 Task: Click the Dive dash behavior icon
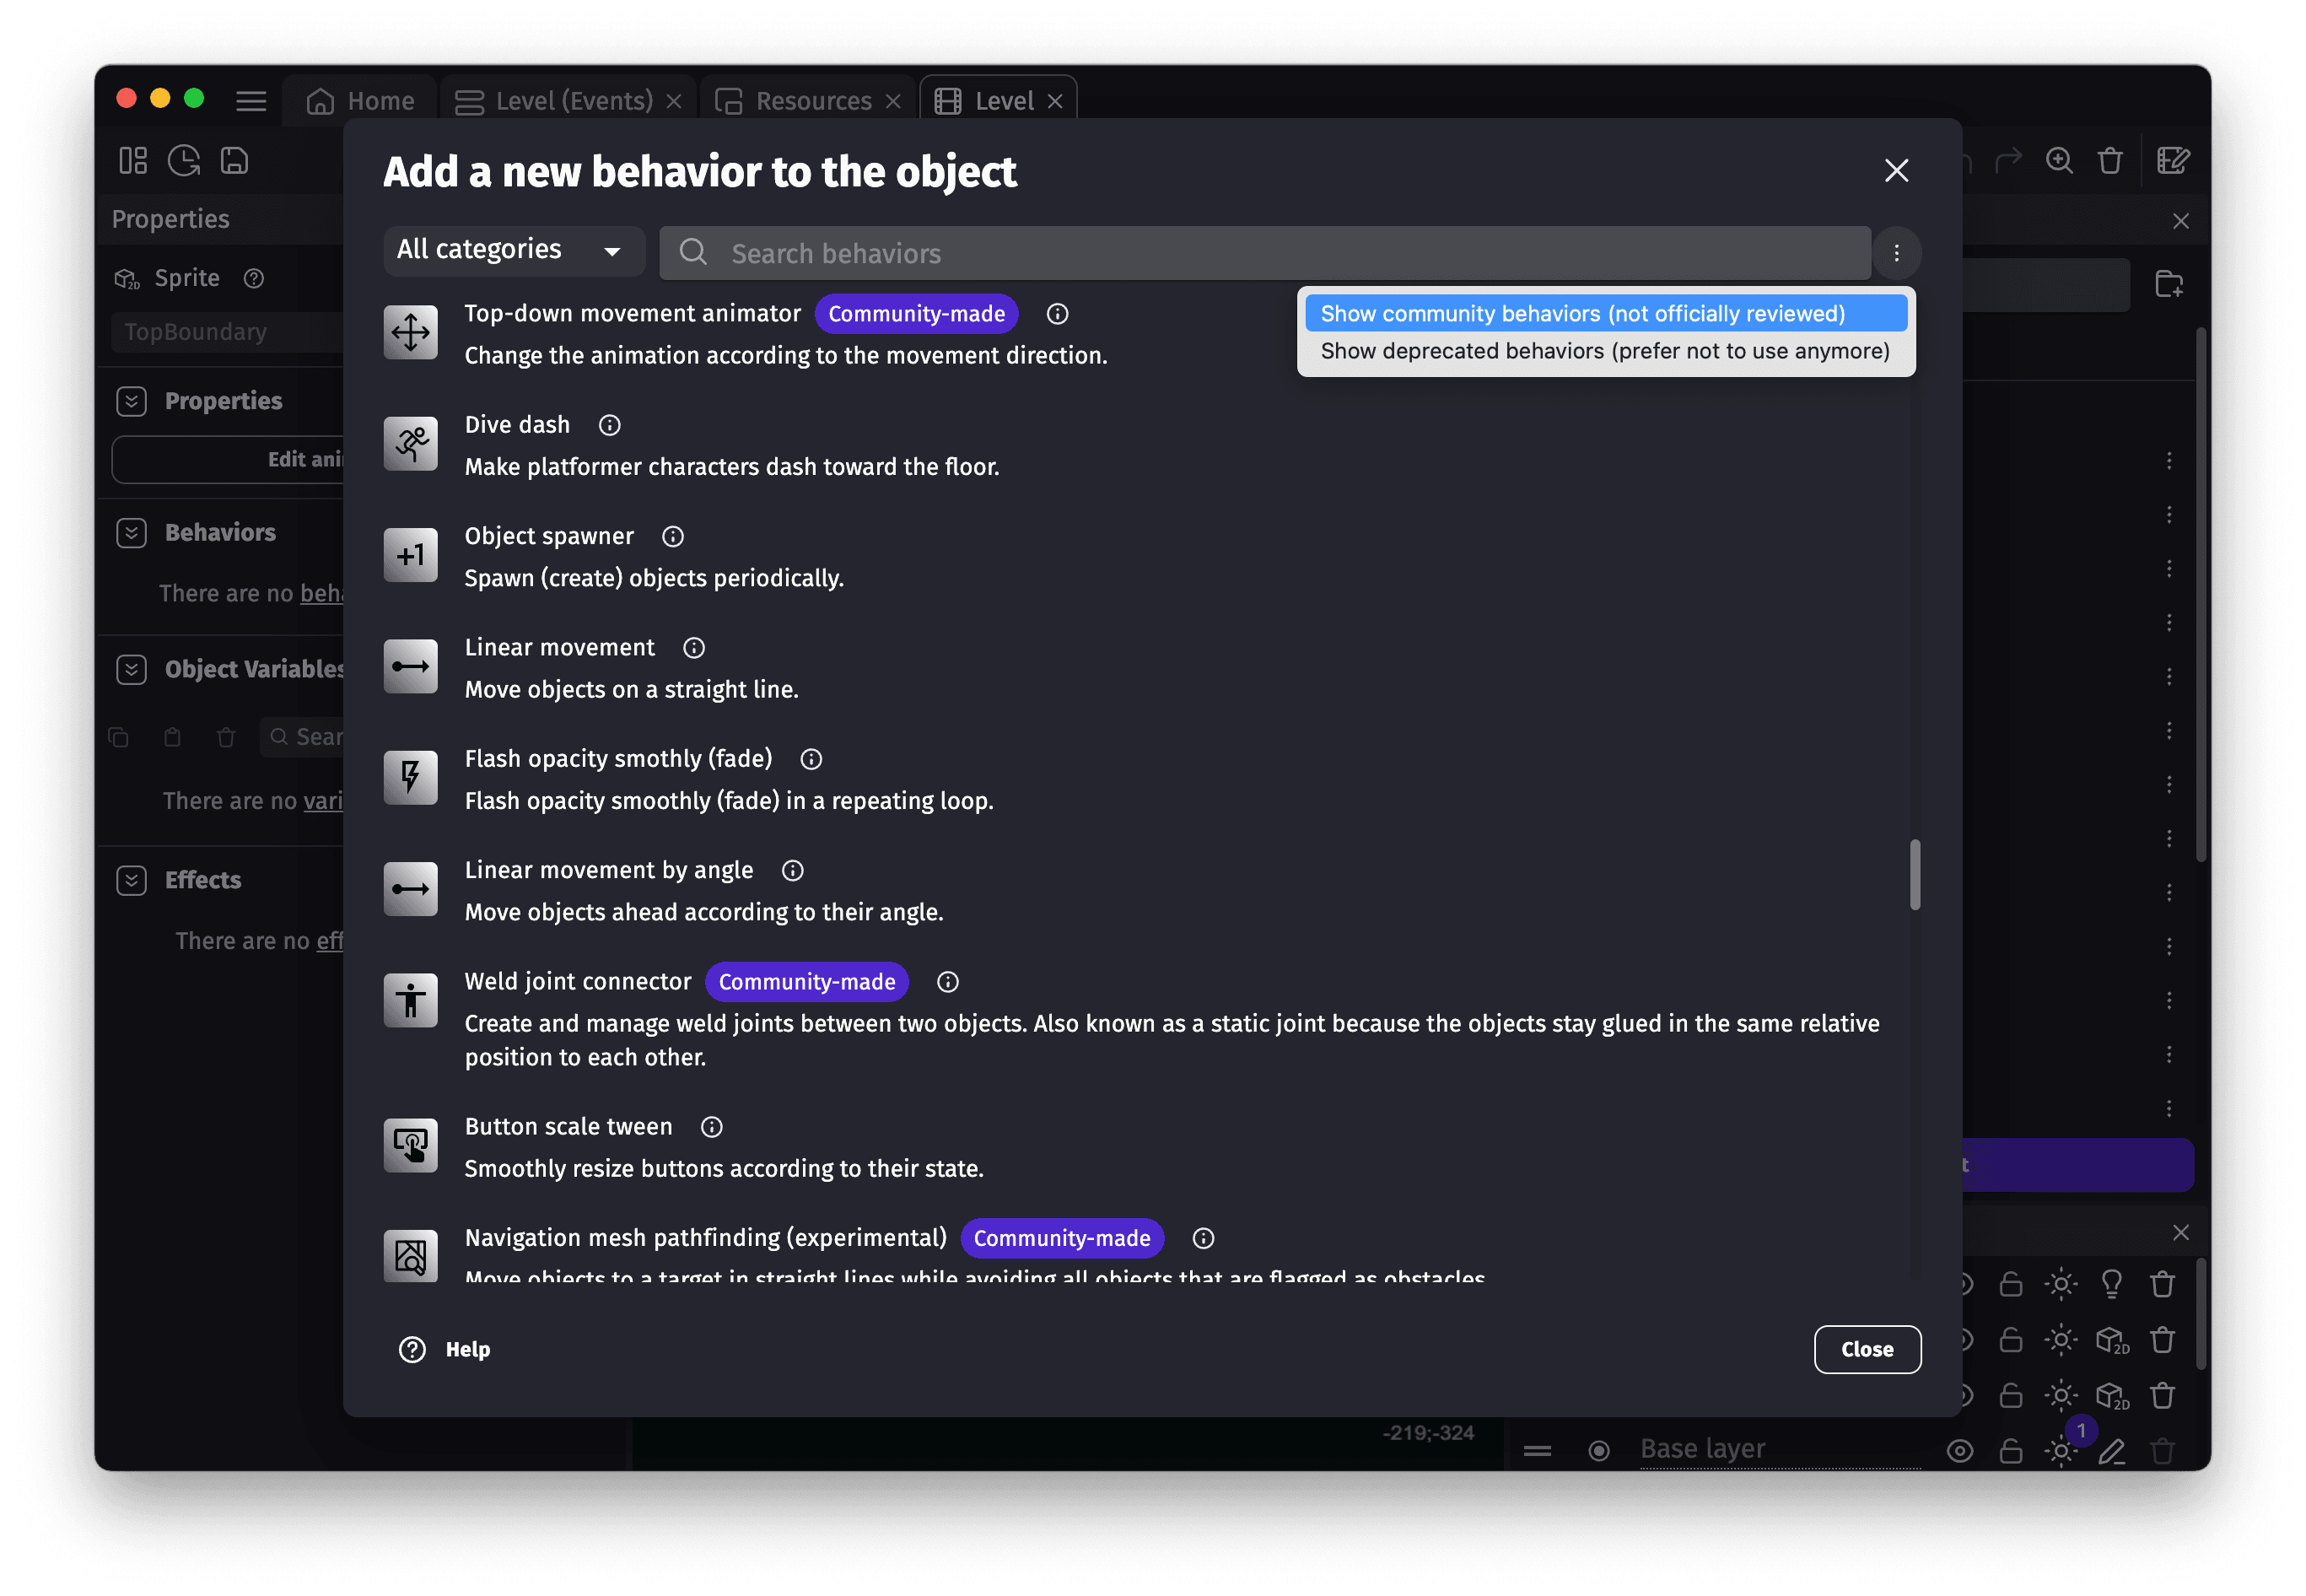410,443
